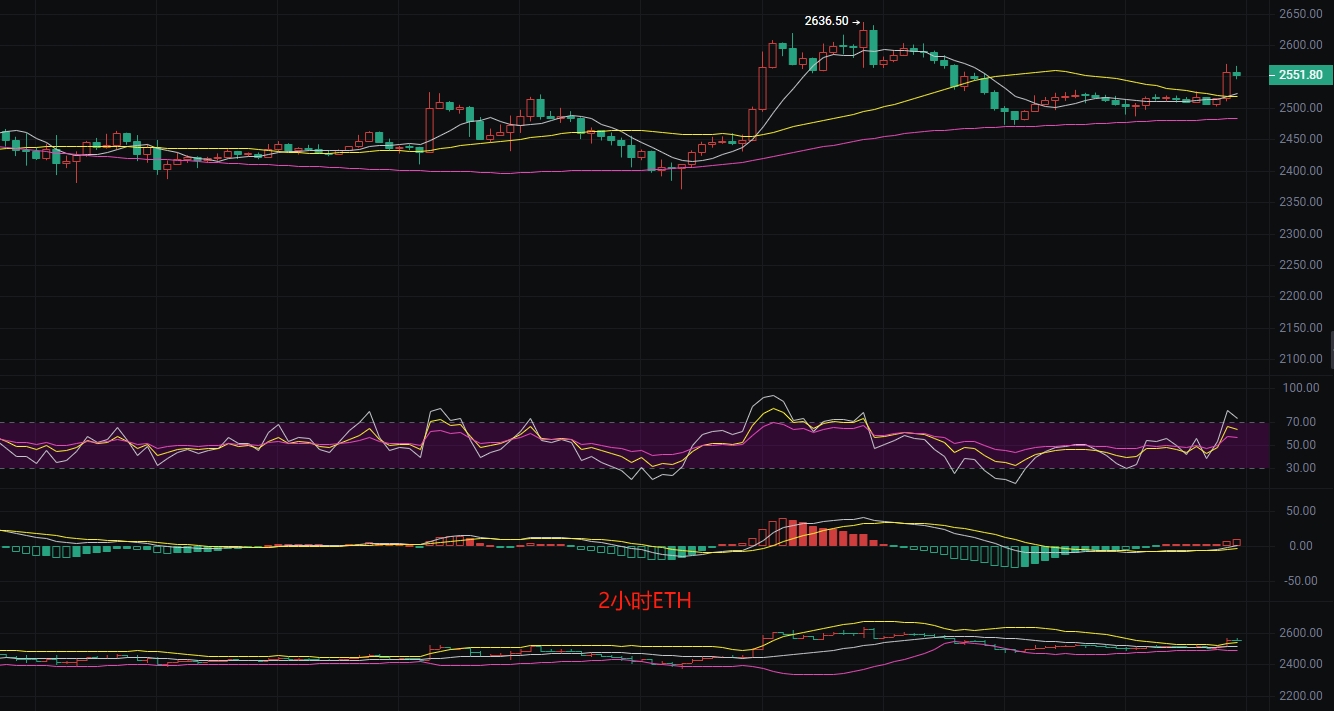The image size is (1334, 711).
Task: Click the 2650.00 price axis label
Action: pos(1300,14)
